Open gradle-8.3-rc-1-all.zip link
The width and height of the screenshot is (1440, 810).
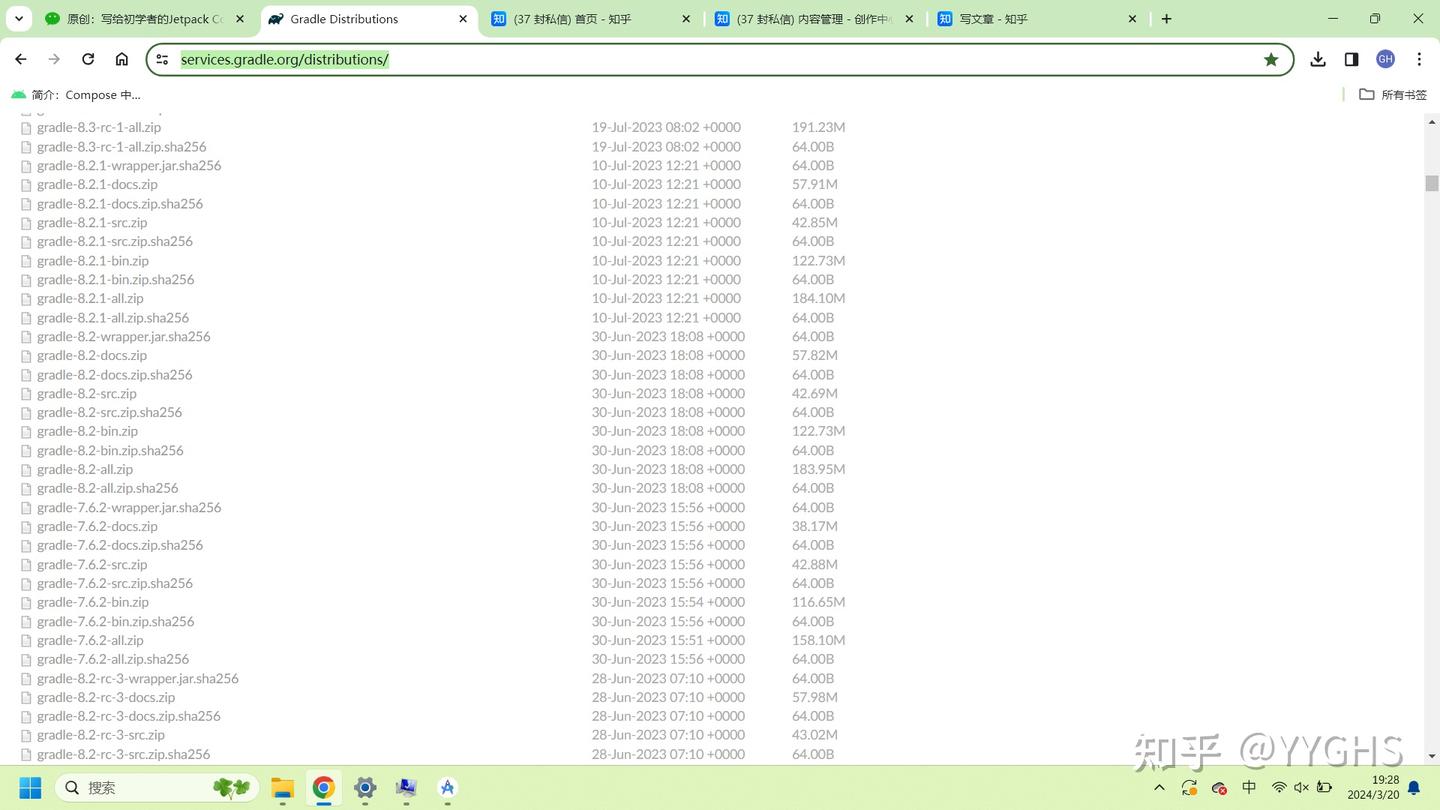click(x=99, y=127)
